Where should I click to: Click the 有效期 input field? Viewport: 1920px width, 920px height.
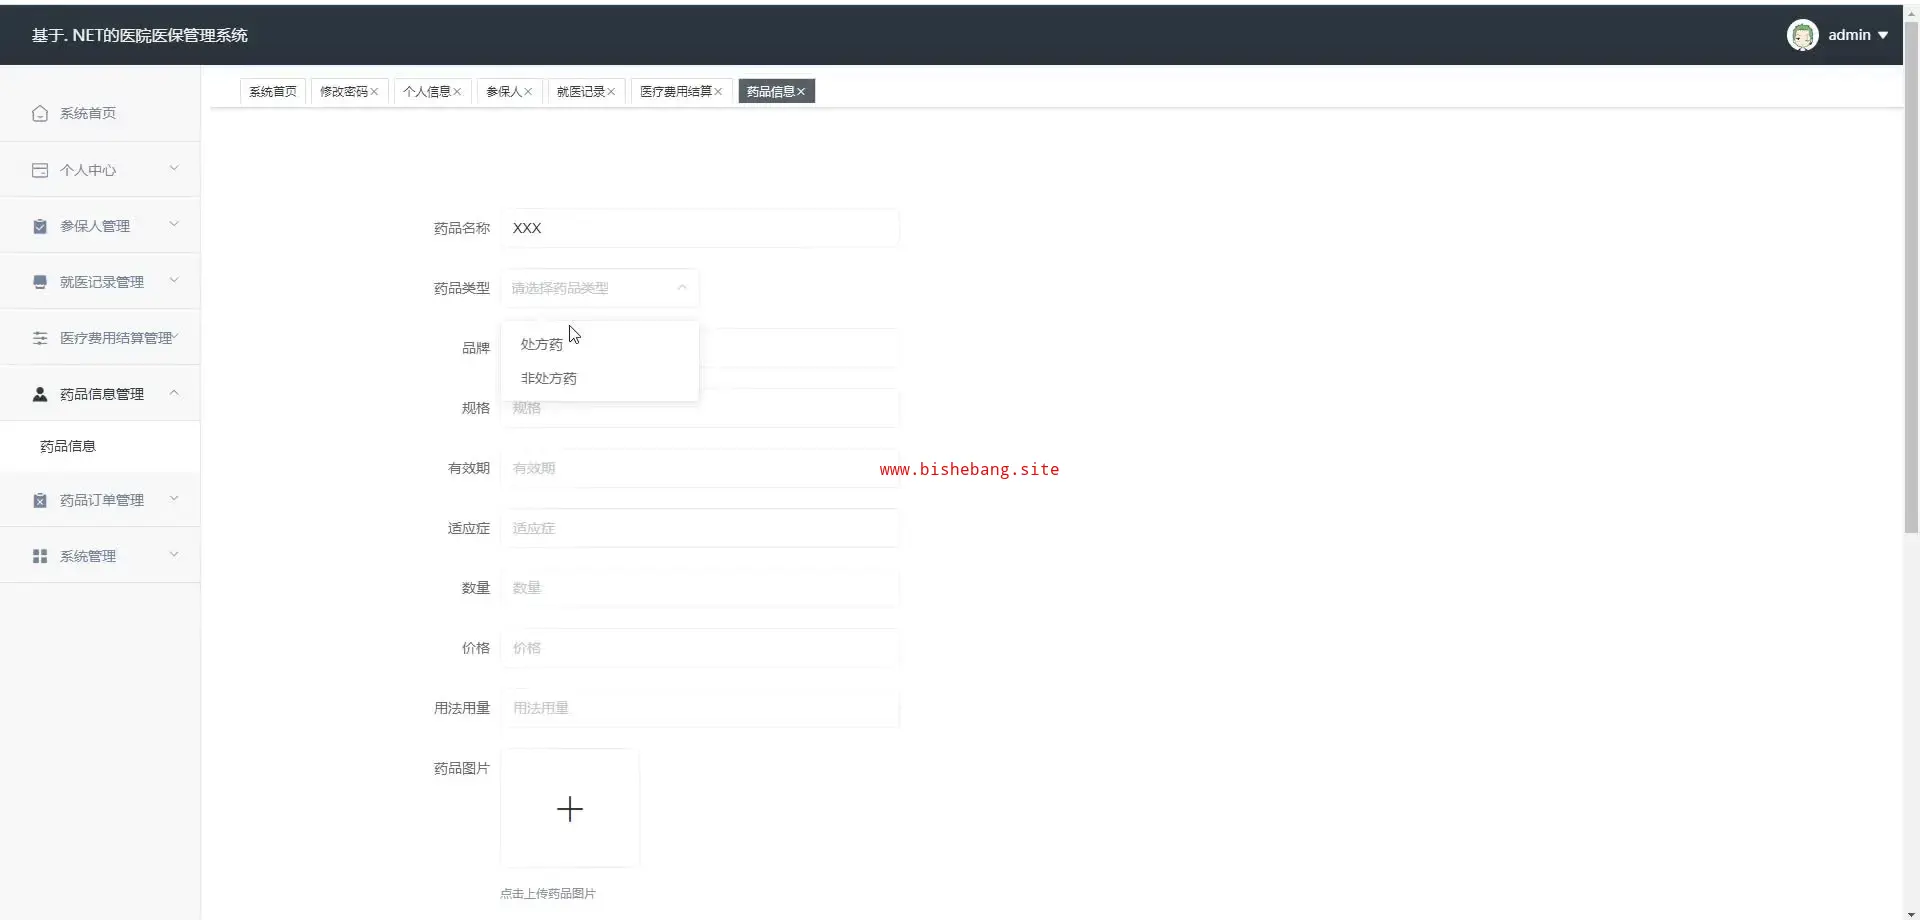pyautogui.click(x=700, y=468)
